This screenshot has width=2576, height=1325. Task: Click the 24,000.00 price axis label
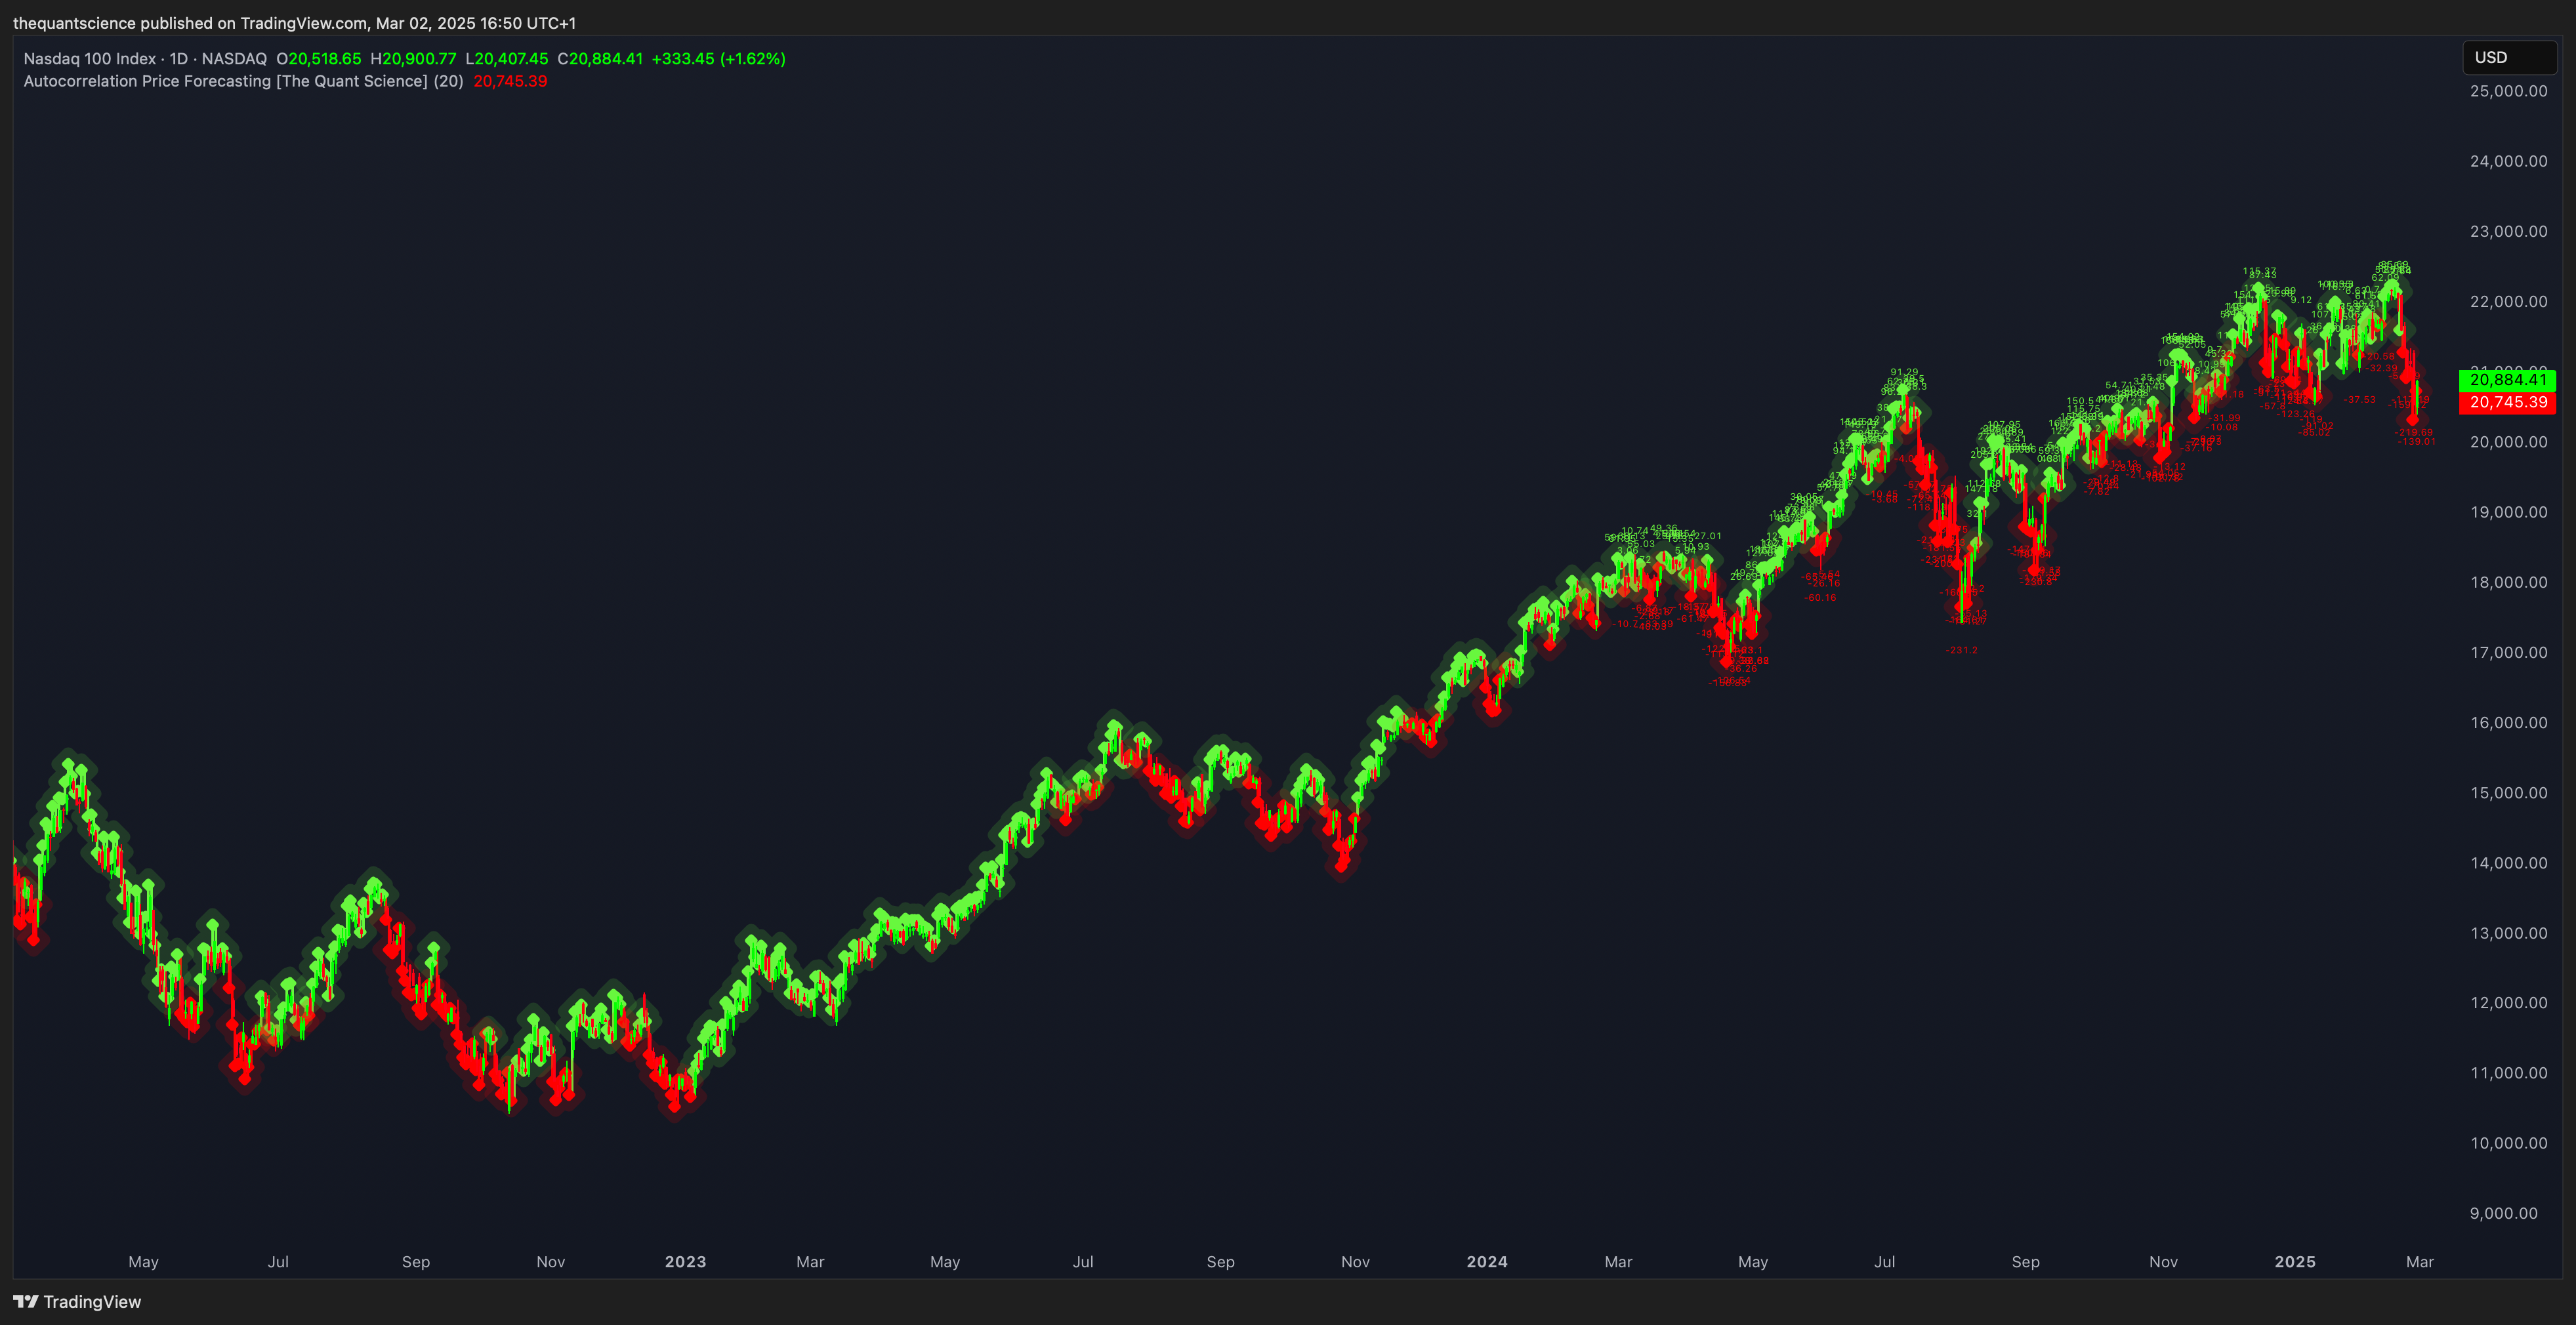(2508, 161)
